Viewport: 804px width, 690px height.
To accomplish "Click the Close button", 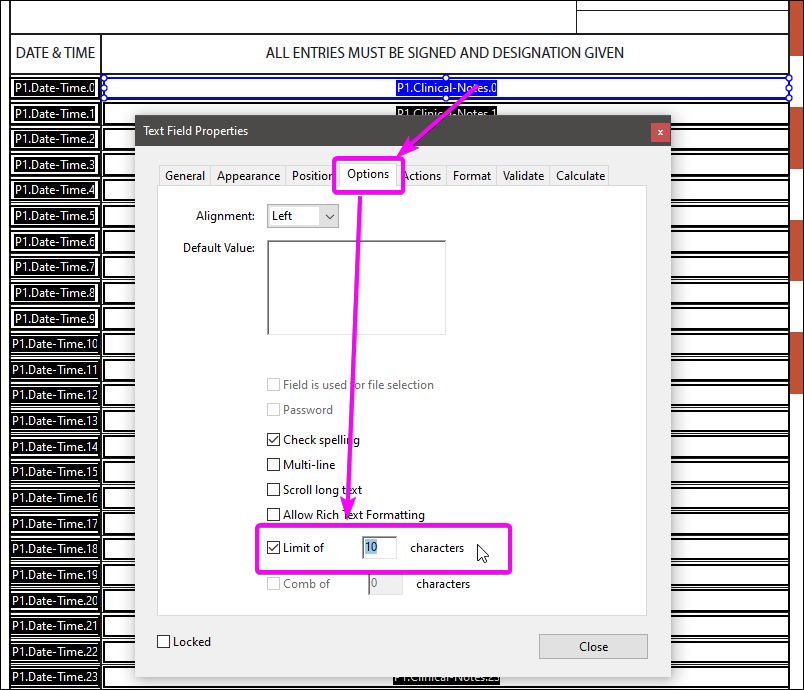I will (x=593, y=646).
